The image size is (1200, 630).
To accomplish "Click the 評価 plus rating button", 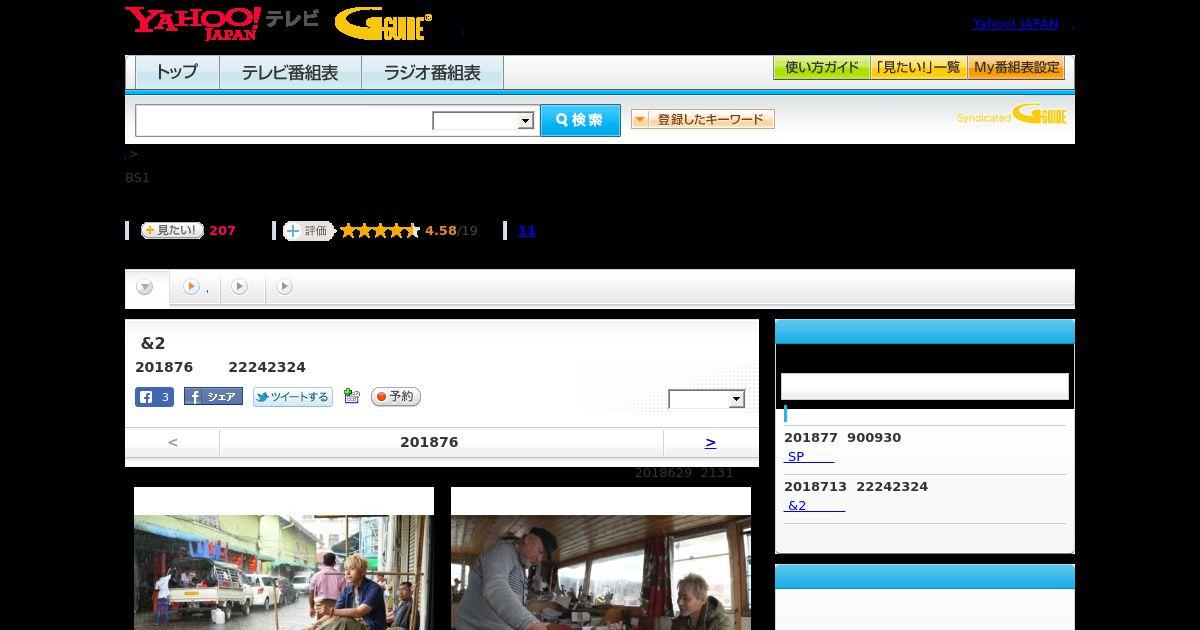I will tap(308, 231).
